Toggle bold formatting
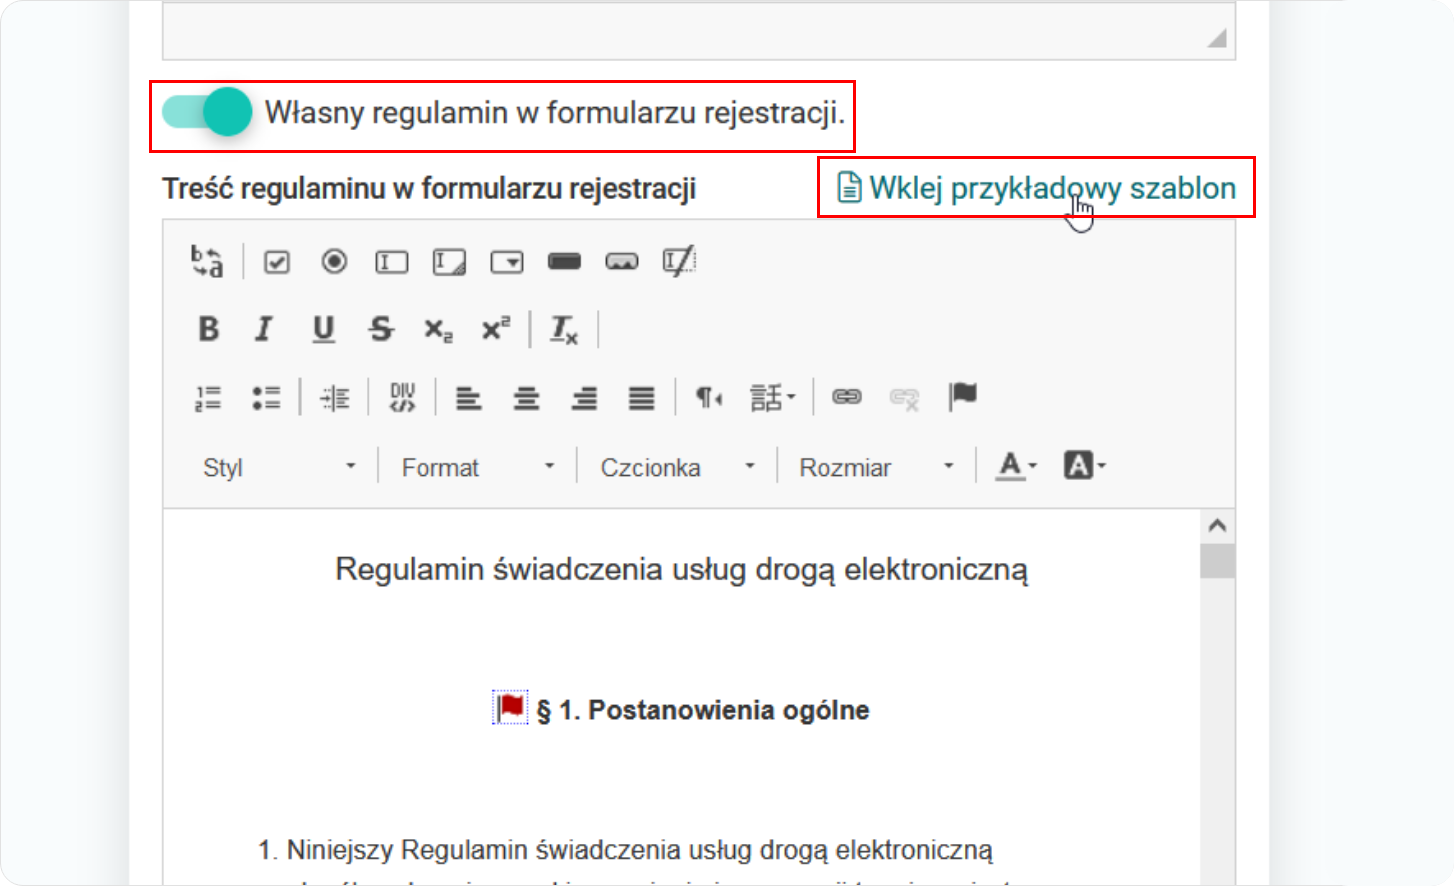 [208, 329]
